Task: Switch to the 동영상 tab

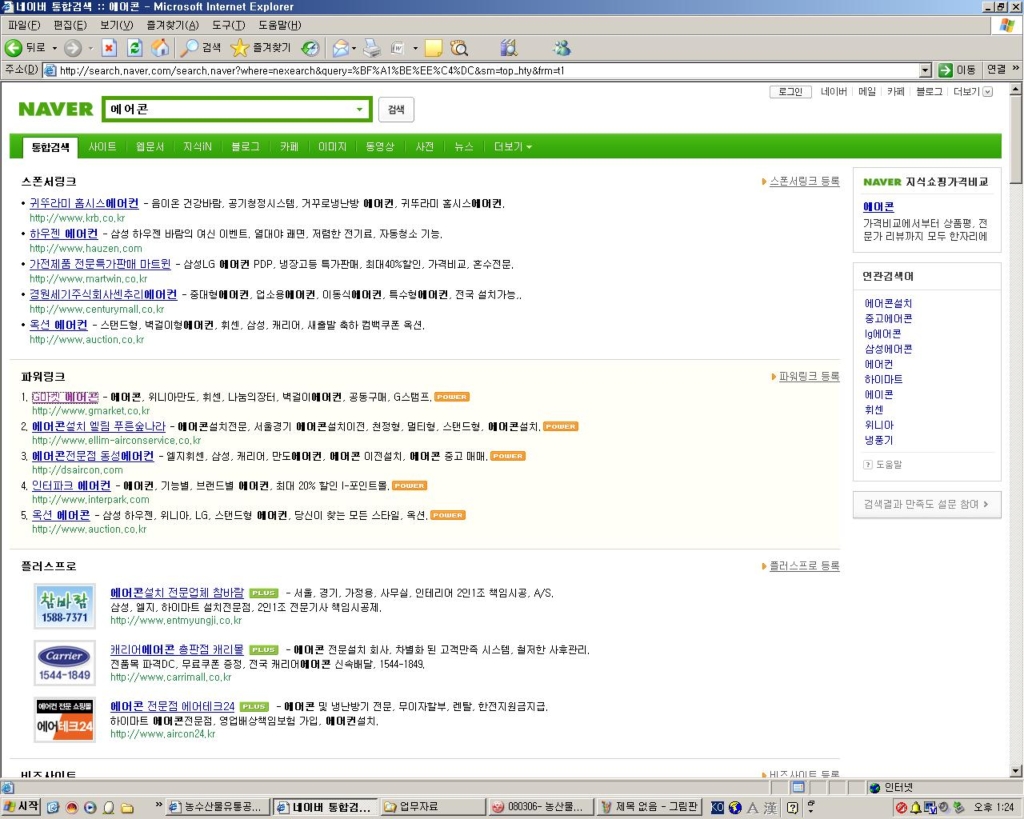Action: tap(380, 147)
